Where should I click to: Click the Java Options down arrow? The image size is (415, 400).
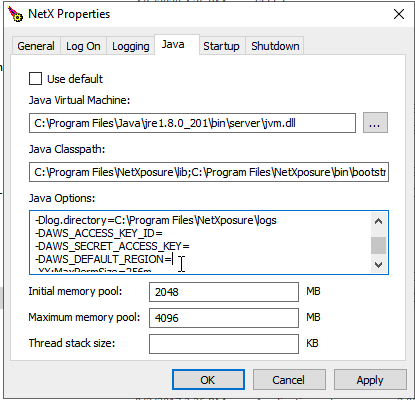pos(378,265)
